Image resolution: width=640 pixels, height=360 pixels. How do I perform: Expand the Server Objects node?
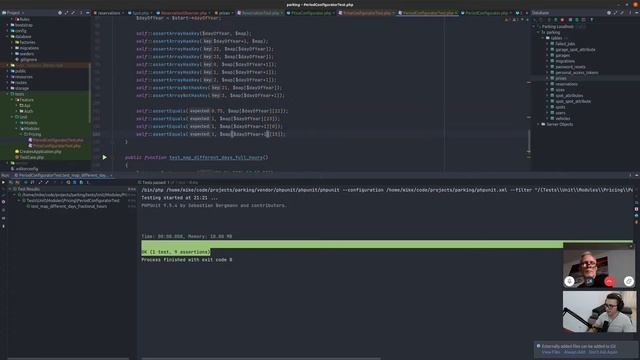pyautogui.click(x=539, y=124)
